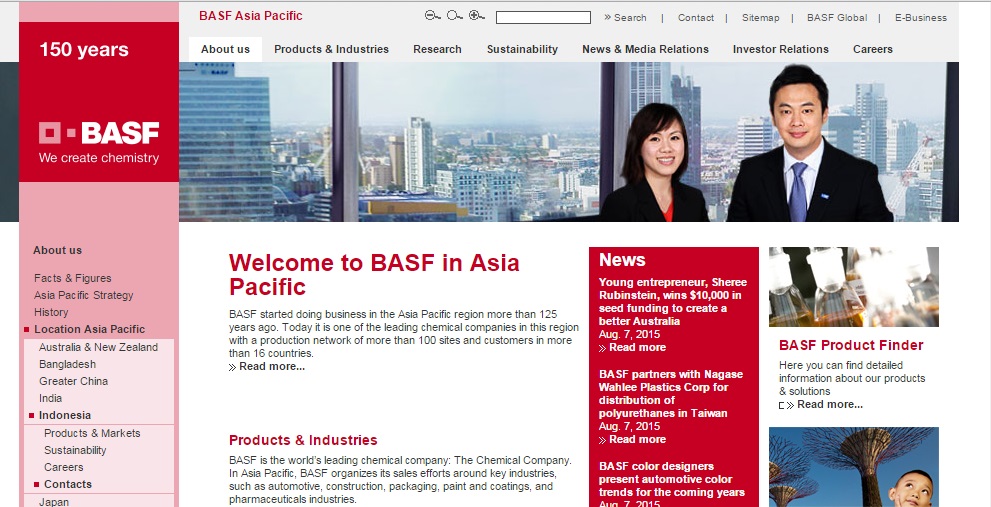This screenshot has width=991, height=507.
Task: Click the Welcome to BASF in Asia Pacific heading
Action: [374, 274]
